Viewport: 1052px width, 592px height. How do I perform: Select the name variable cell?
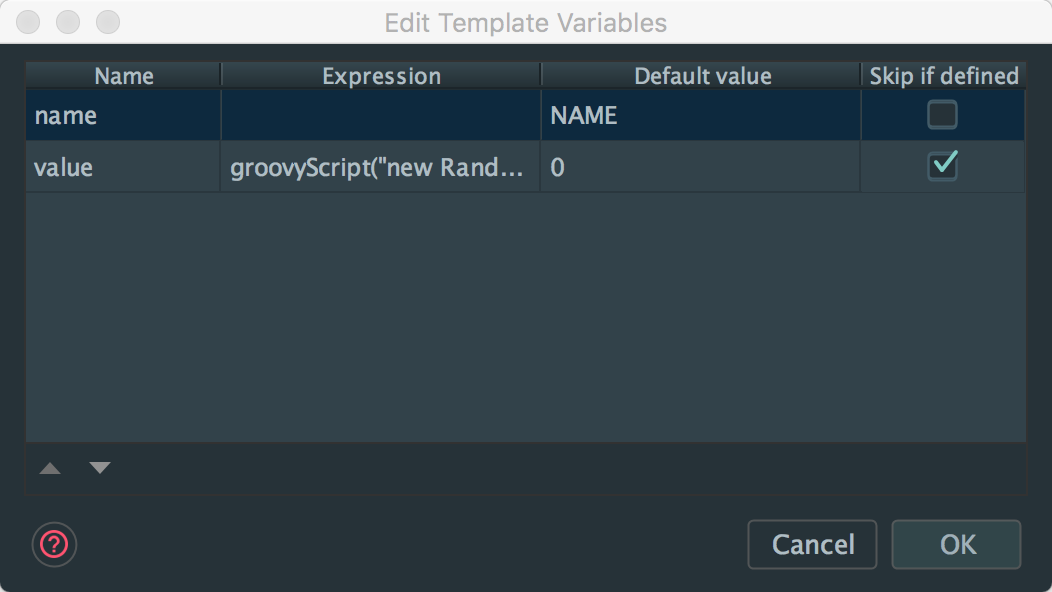click(123, 116)
